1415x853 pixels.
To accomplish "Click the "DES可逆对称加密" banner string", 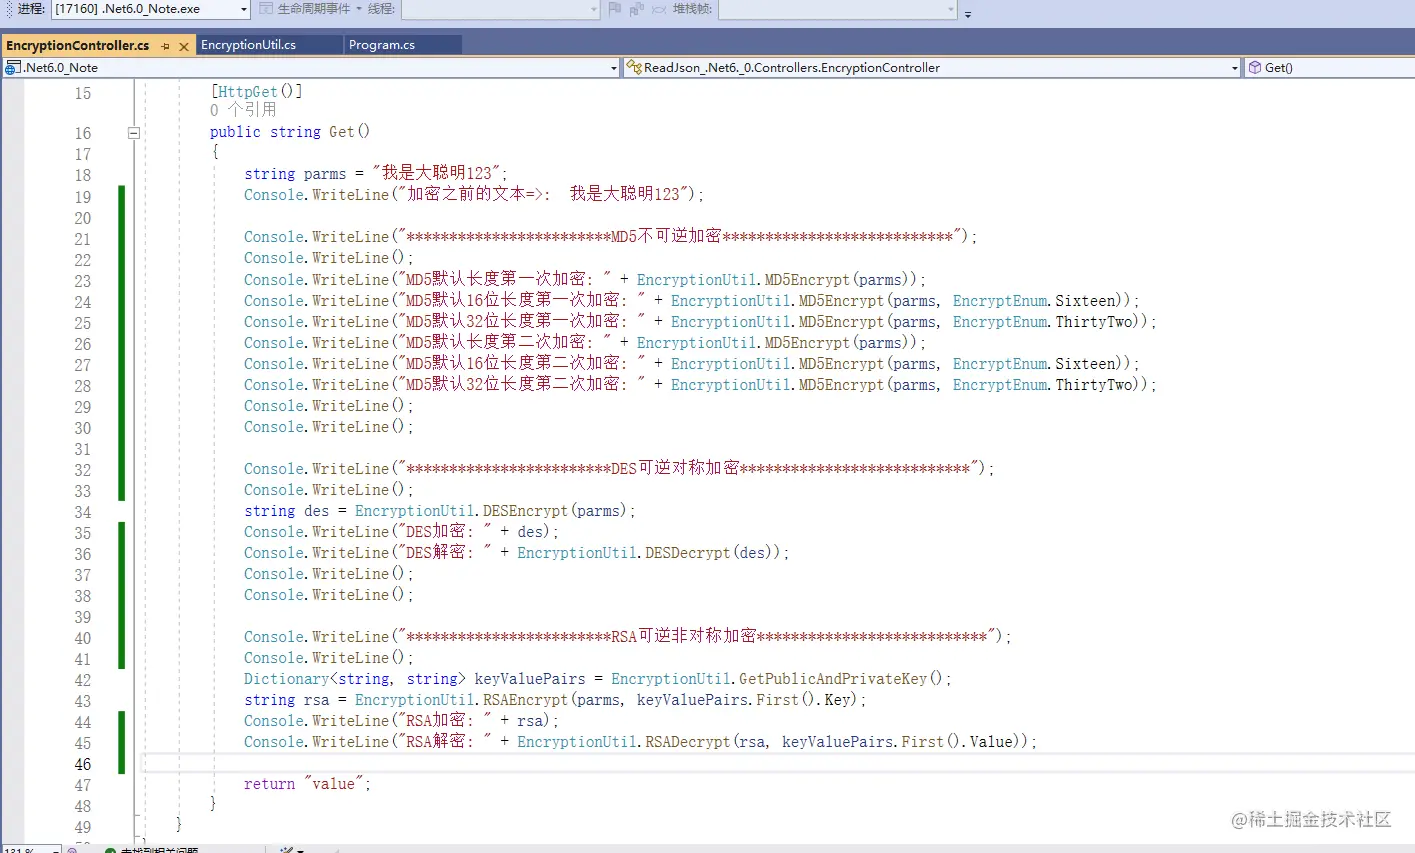I will (675, 468).
